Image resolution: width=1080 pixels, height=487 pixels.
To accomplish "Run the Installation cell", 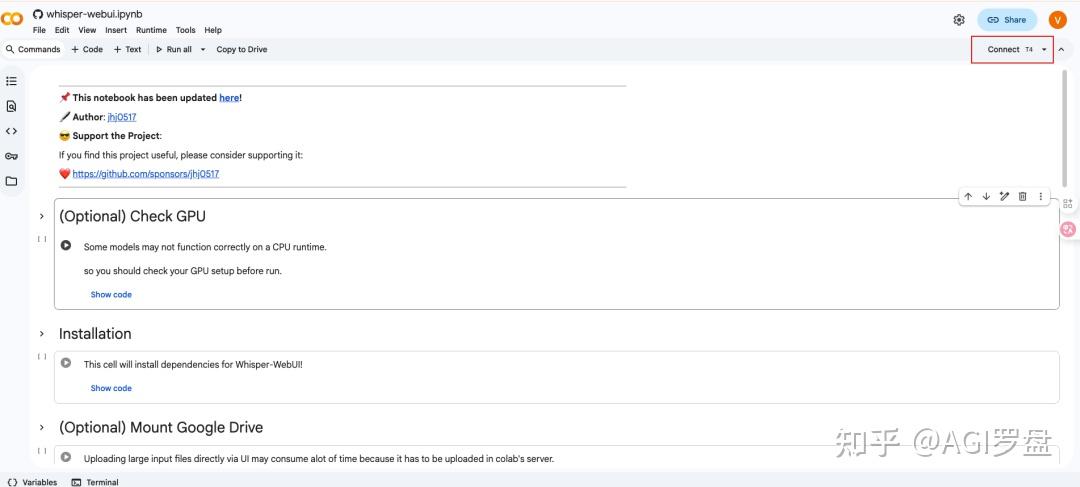I will [x=66, y=363].
